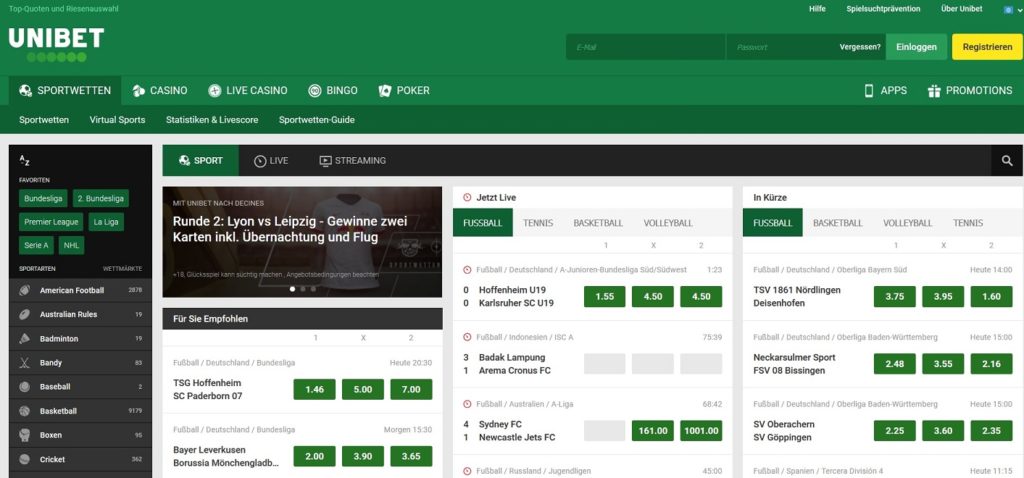The image size is (1024, 478).
Task: Bet 2.16 on FSV 08 Bissingen
Action: tap(991, 364)
